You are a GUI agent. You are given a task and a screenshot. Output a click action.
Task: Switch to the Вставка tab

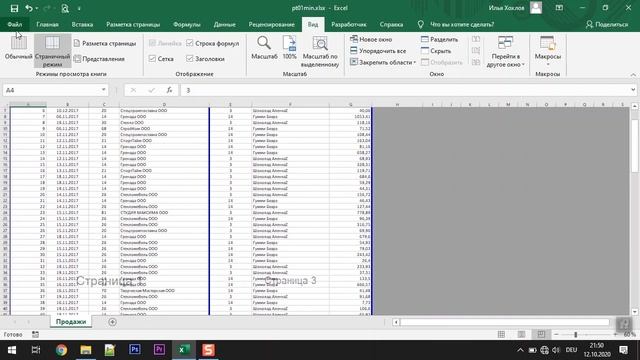(82, 24)
